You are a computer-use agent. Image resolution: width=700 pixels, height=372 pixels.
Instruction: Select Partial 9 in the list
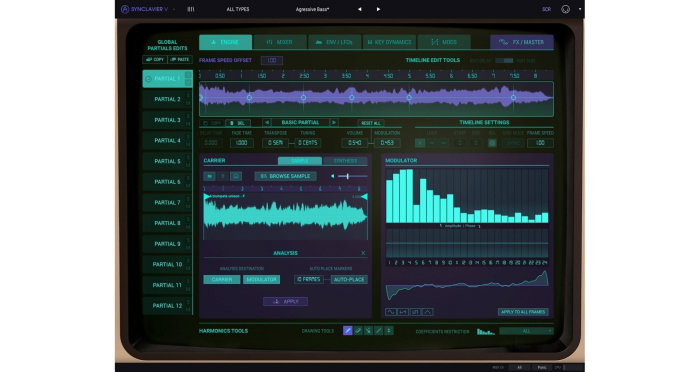pyautogui.click(x=167, y=243)
